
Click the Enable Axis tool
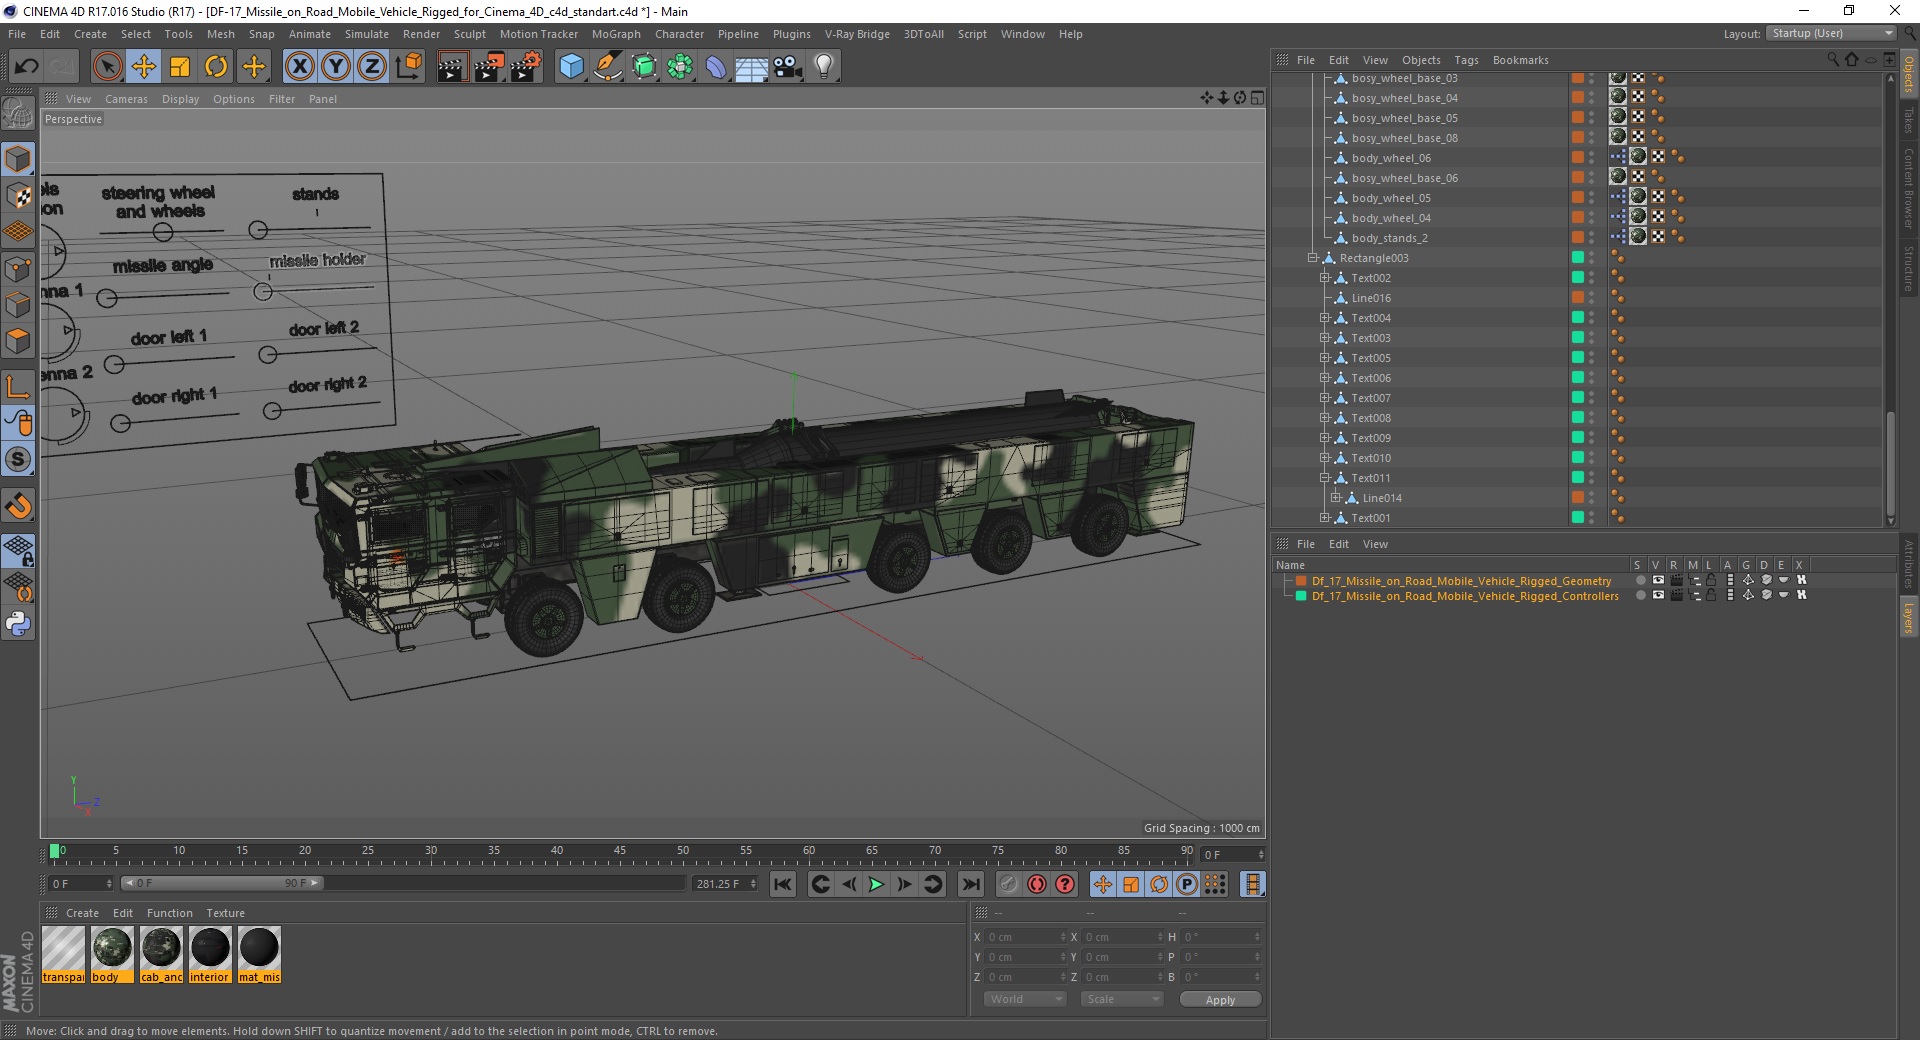[x=18, y=388]
